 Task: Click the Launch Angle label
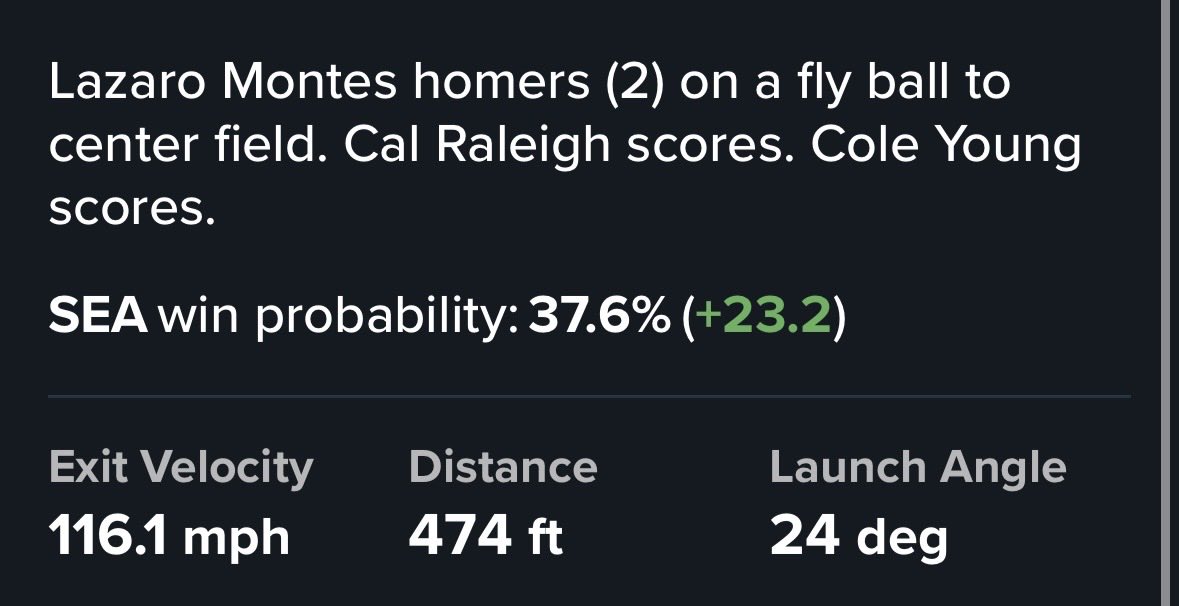tap(918, 468)
